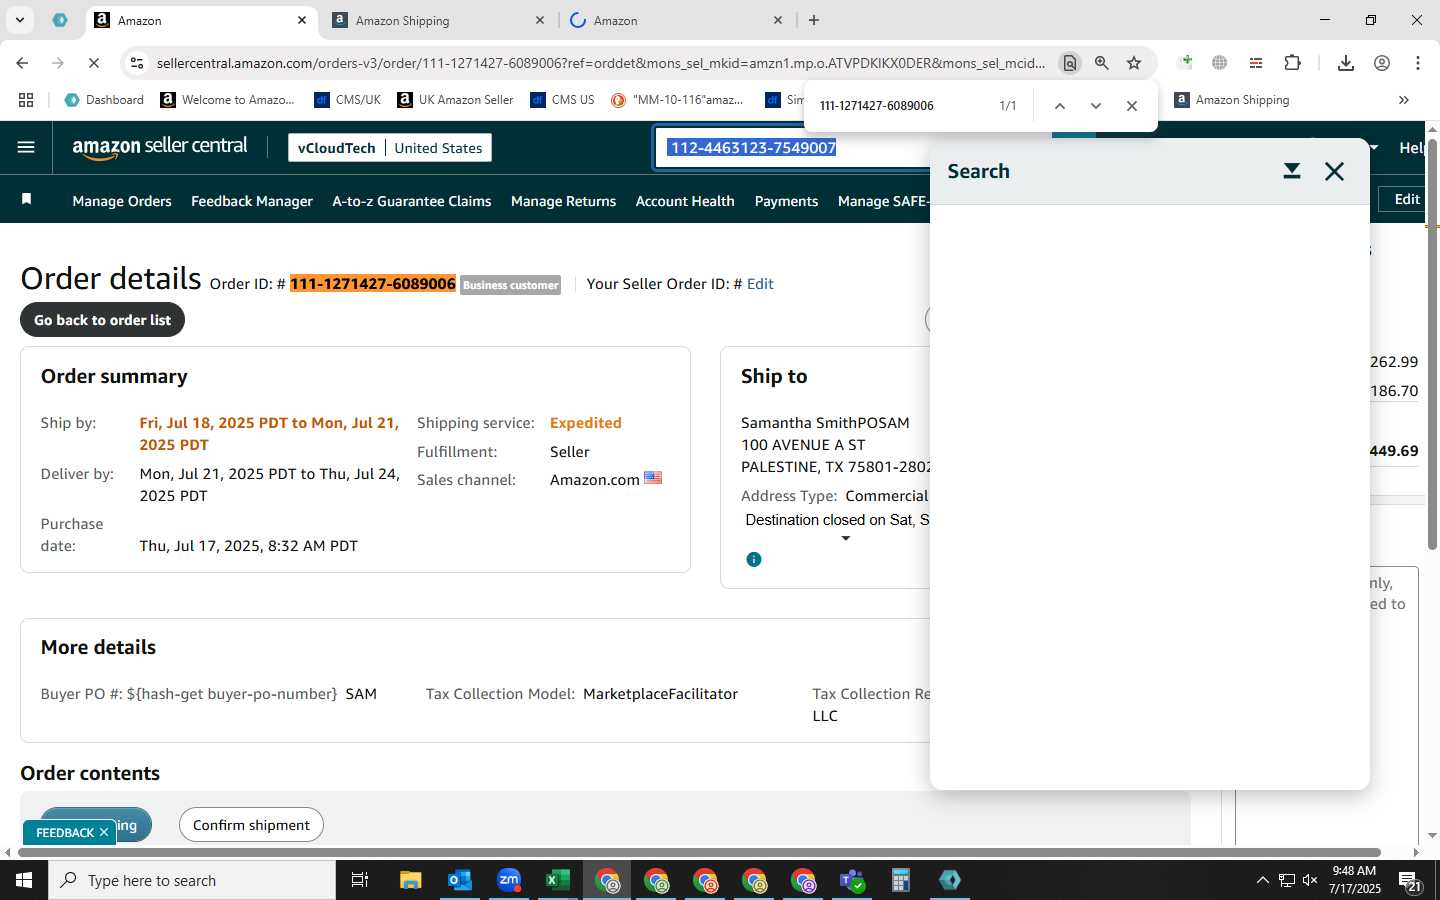The height and width of the screenshot is (900, 1440).
Task: Click Confirm shipment button
Action: [251, 825]
